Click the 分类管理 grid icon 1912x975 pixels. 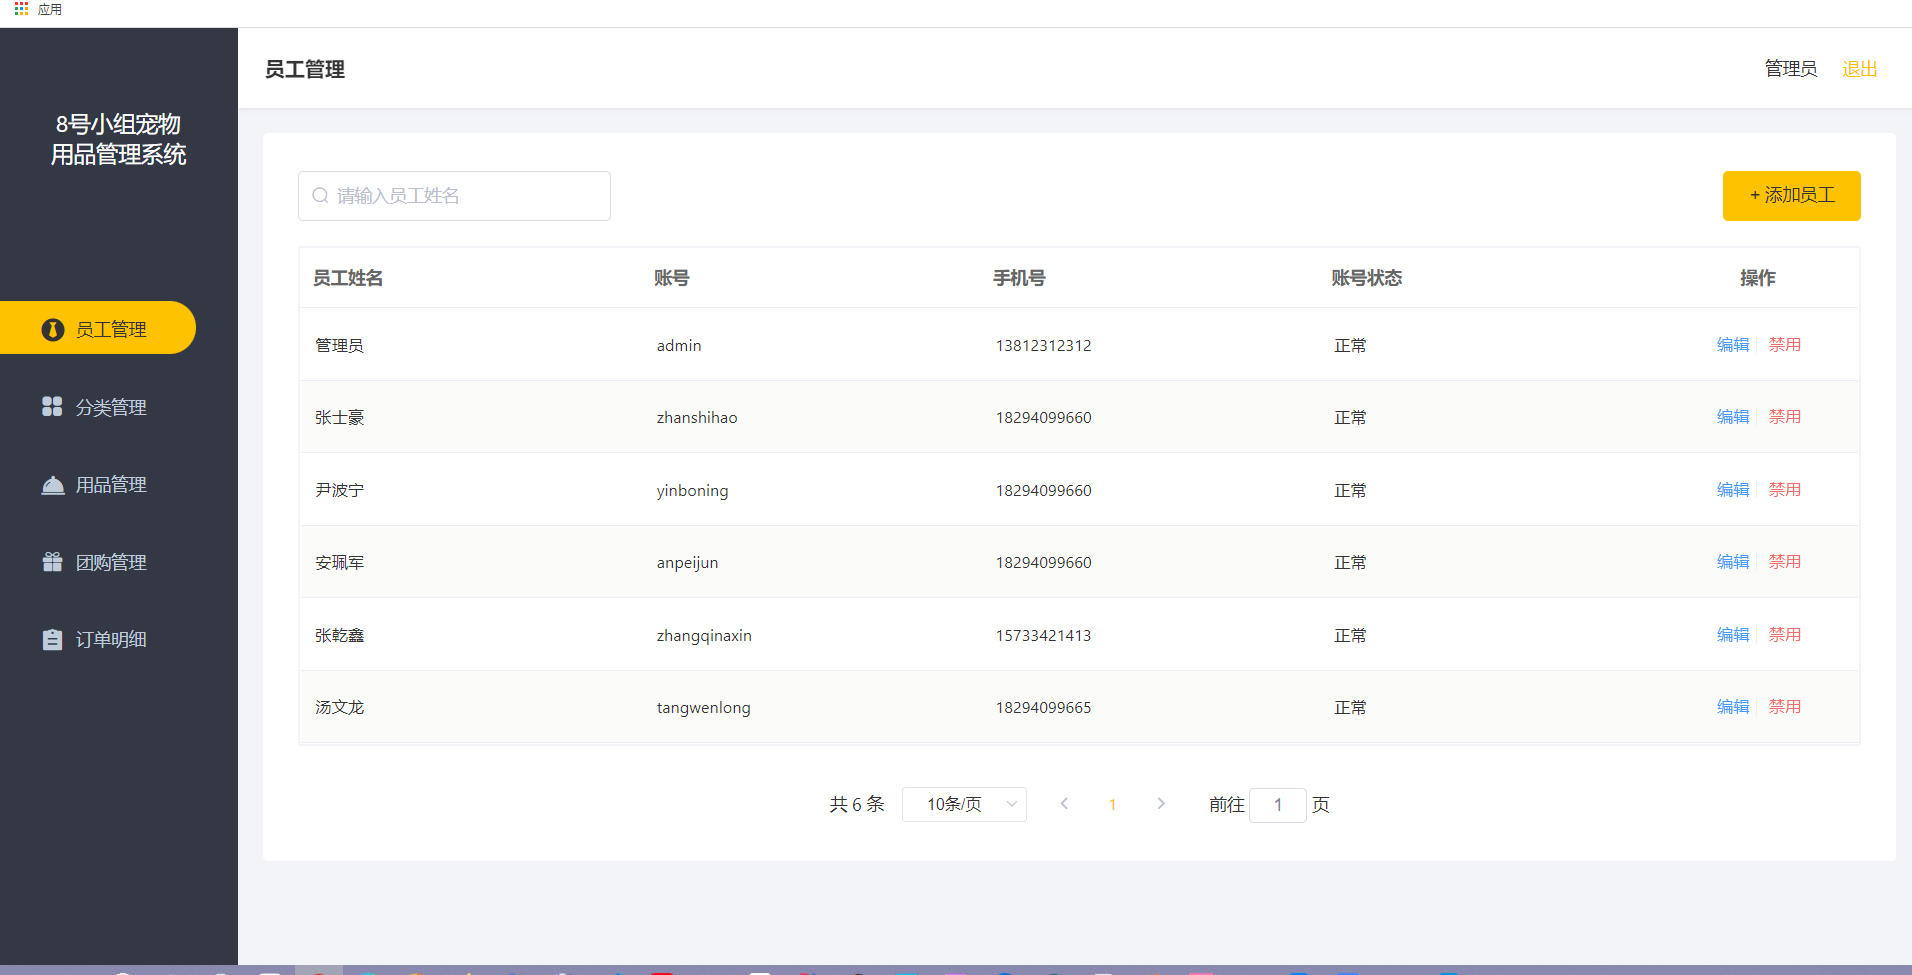pos(52,406)
